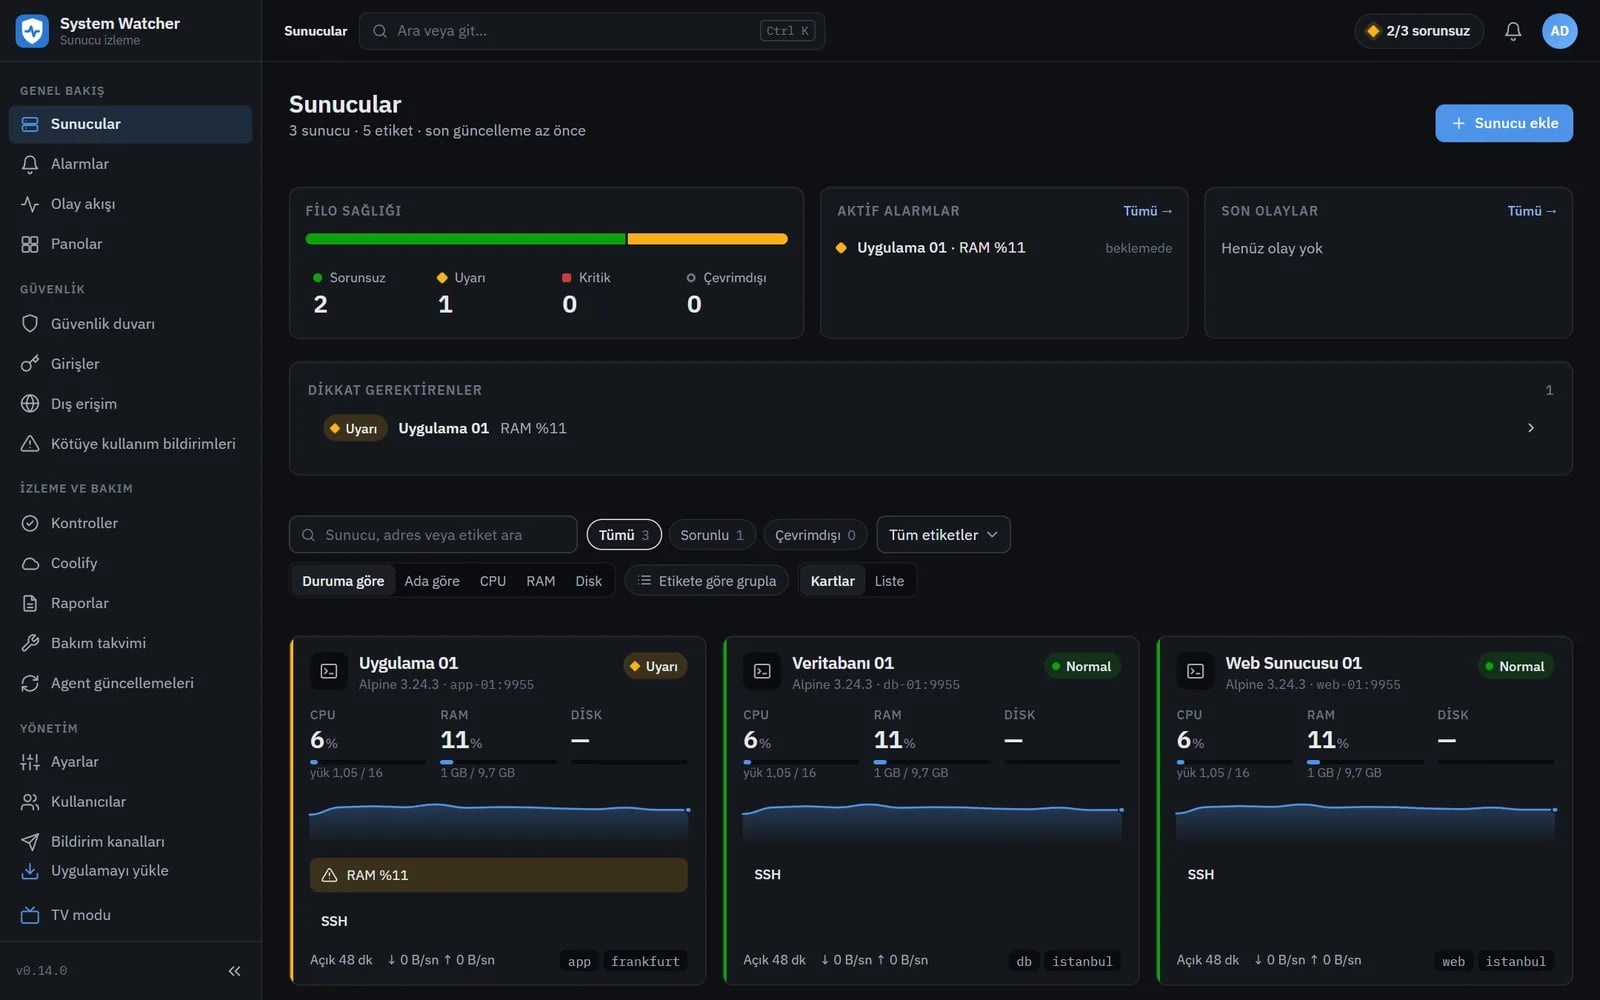The width and height of the screenshot is (1600, 1000).
Task: Filter servers by Sorunlu 1
Action: click(x=712, y=535)
